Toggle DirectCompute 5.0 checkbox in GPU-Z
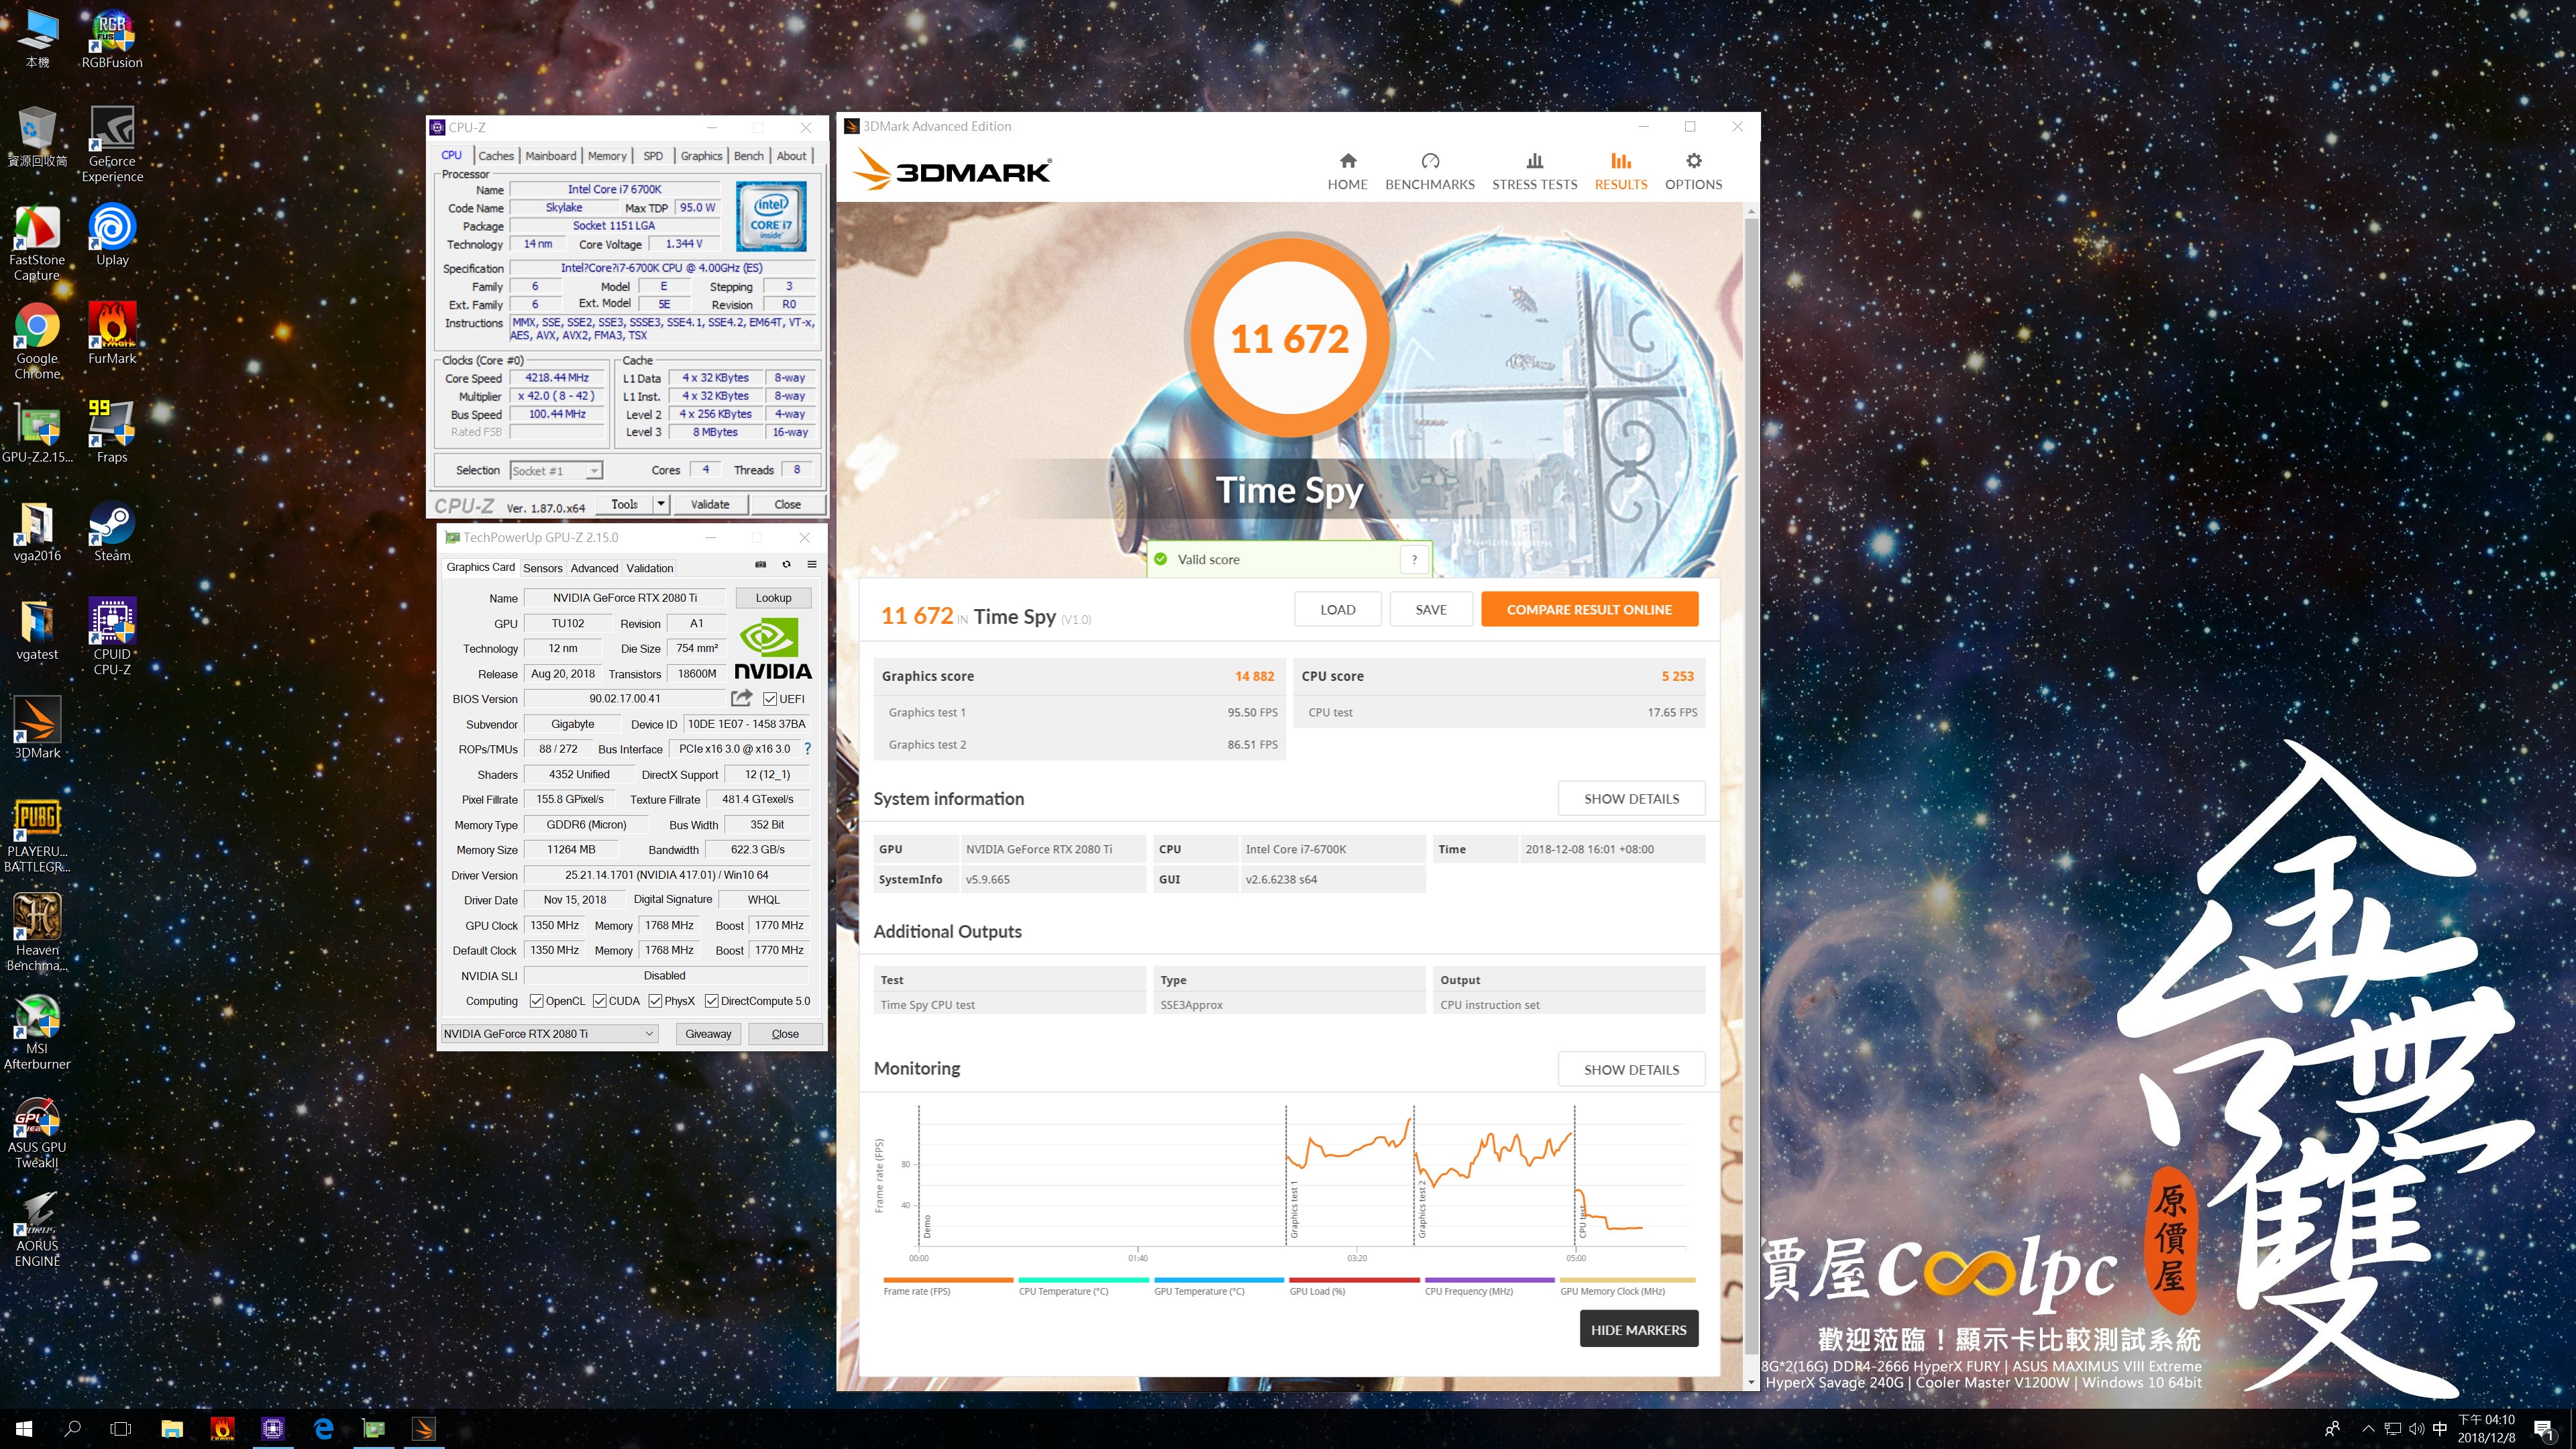Screen dimensions: 2576x1449 coord(712,1001)
